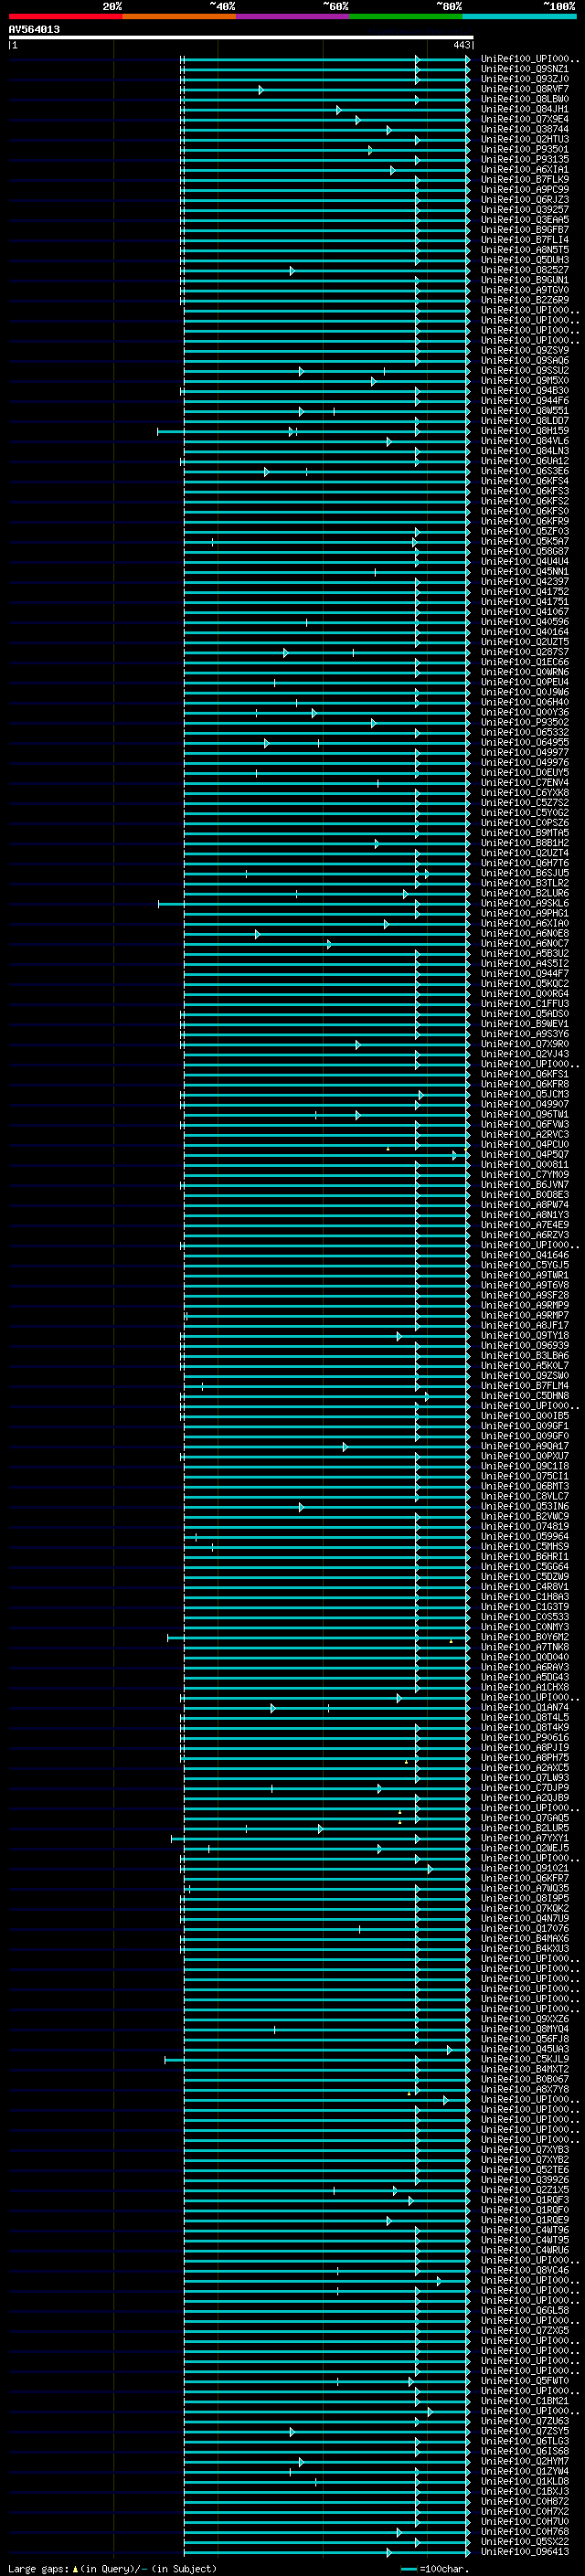Screen dimensions: 585x2576
Task: Select the UniRef100_A9PC99 label
Action: coord(525,189)
